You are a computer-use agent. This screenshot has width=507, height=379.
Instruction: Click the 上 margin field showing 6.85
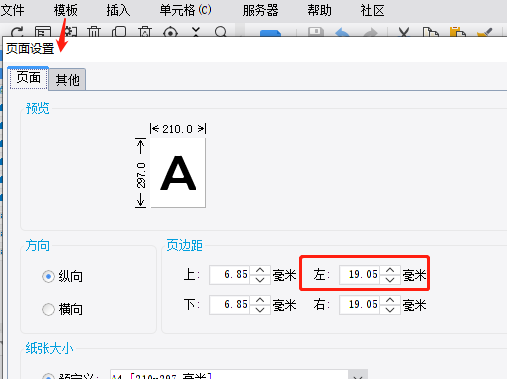tap(230, 275)
